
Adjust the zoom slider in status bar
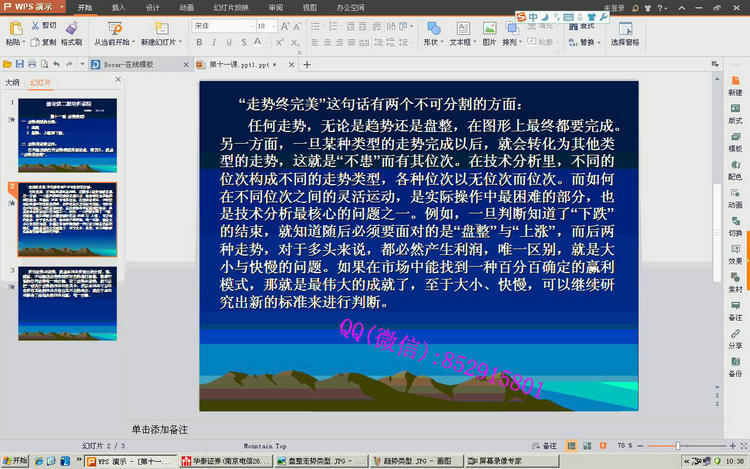click(x=677, y=445)
